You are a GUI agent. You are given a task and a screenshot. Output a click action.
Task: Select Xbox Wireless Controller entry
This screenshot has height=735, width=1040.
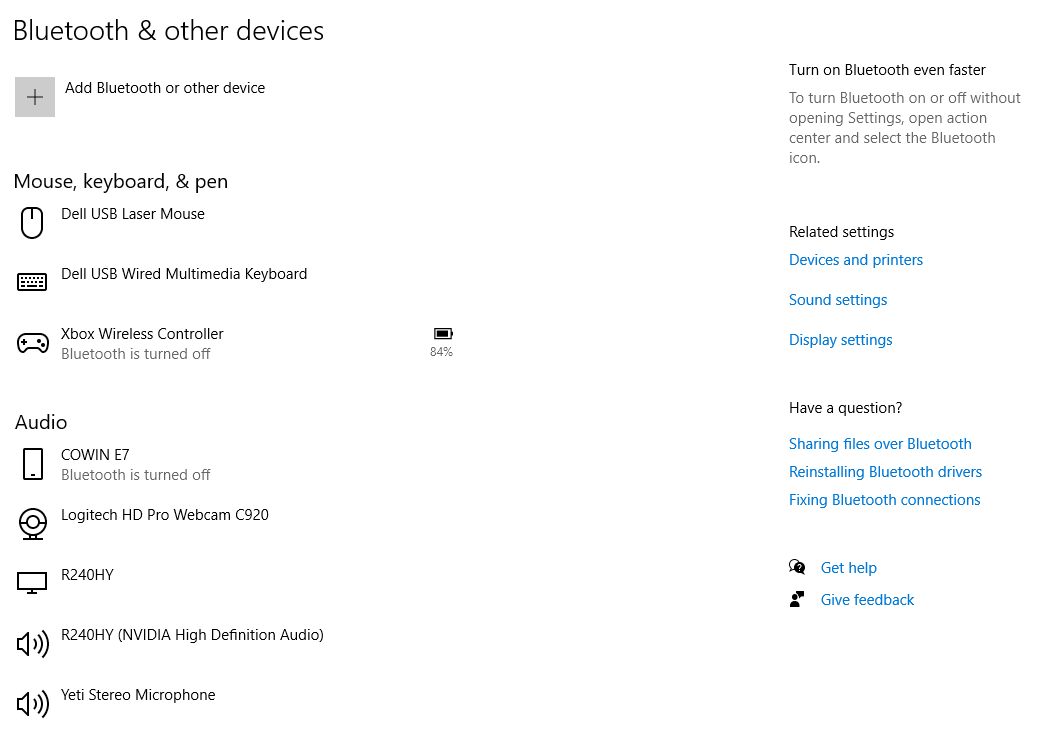pyautogui.click(x=142, y=334)
